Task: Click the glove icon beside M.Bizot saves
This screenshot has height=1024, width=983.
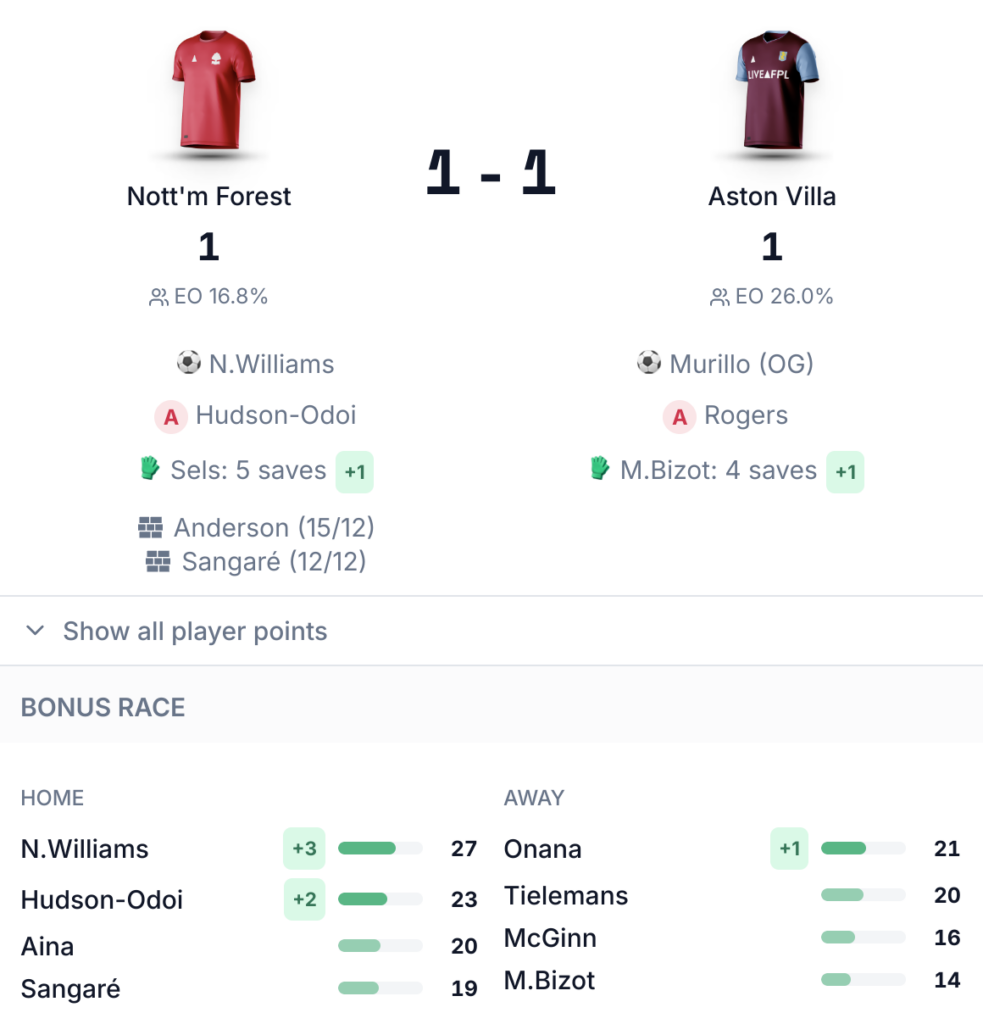Action: click(x=599, y=469)
